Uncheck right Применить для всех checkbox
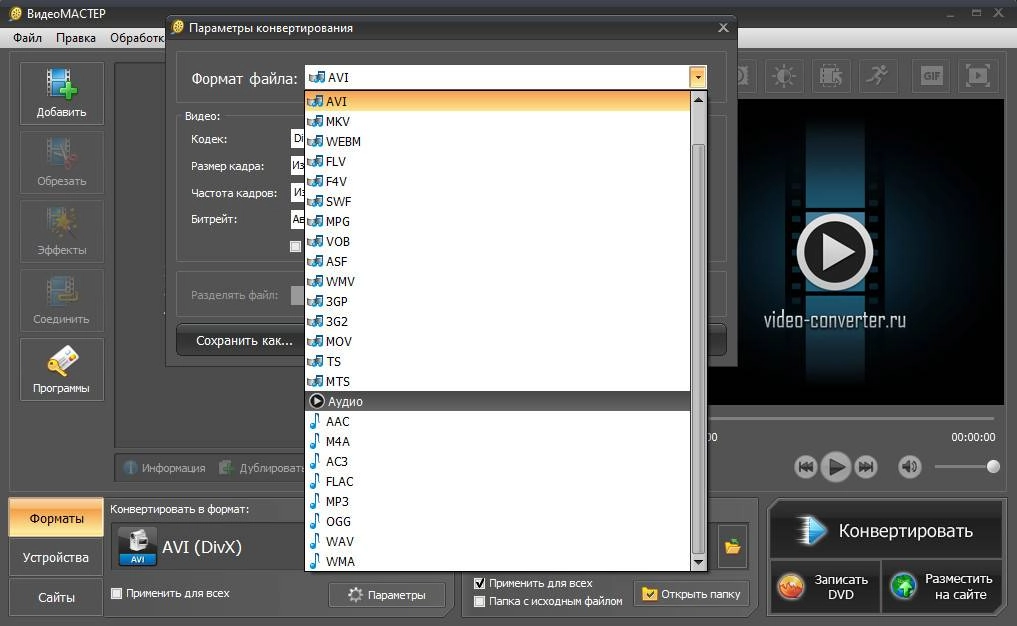The width and height of the screenshot is (1017, 626). pos(479,583)
